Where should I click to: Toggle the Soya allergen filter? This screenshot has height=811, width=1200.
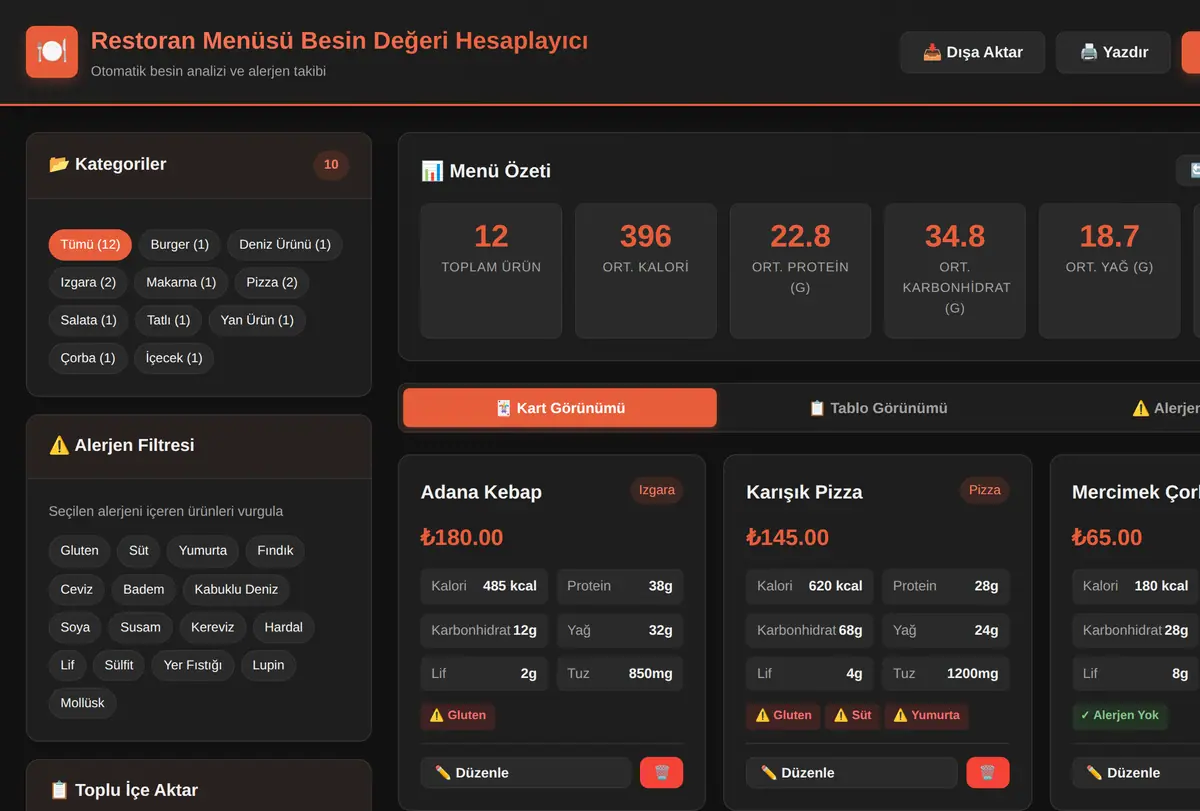pos(75,627)
